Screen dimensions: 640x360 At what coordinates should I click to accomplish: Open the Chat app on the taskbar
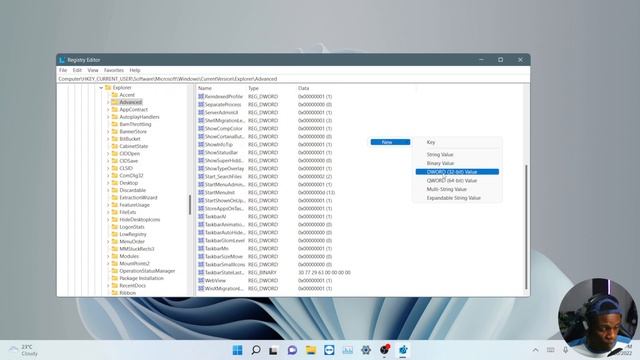click(x=292, y=350)
